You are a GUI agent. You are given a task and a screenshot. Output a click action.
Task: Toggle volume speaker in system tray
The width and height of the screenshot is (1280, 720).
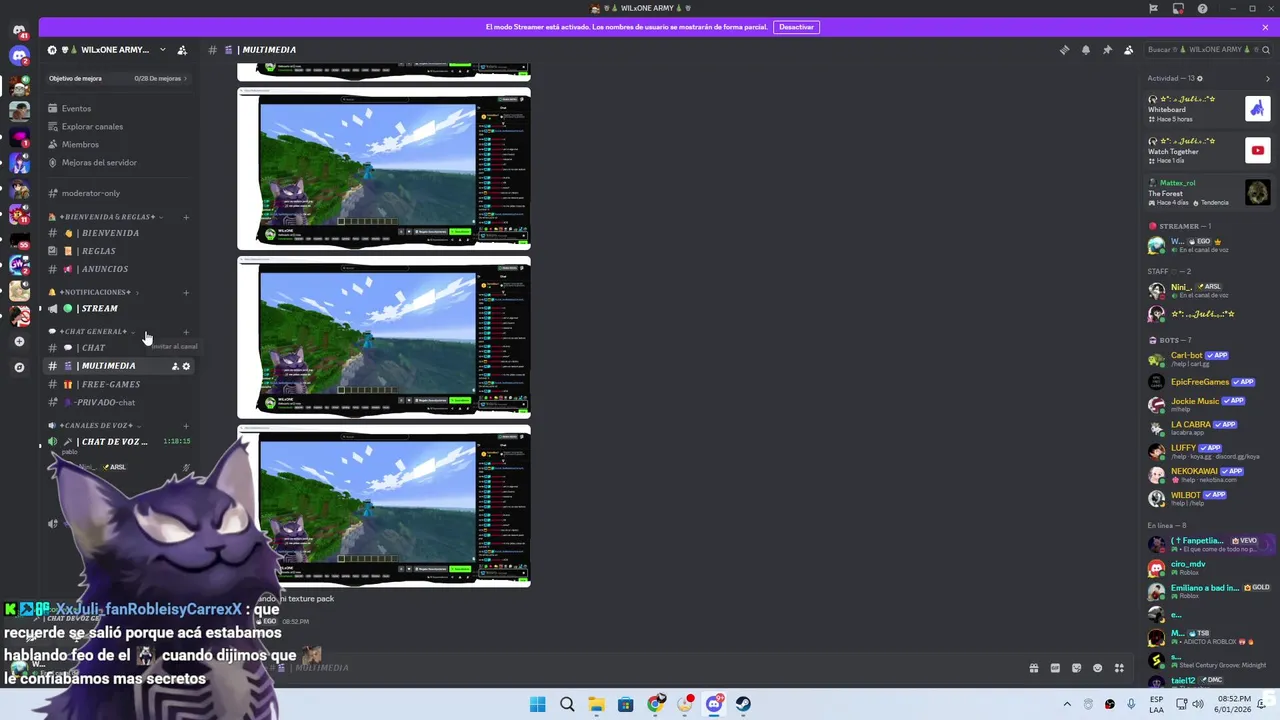pyautogui.click(x=1200, y=704)
